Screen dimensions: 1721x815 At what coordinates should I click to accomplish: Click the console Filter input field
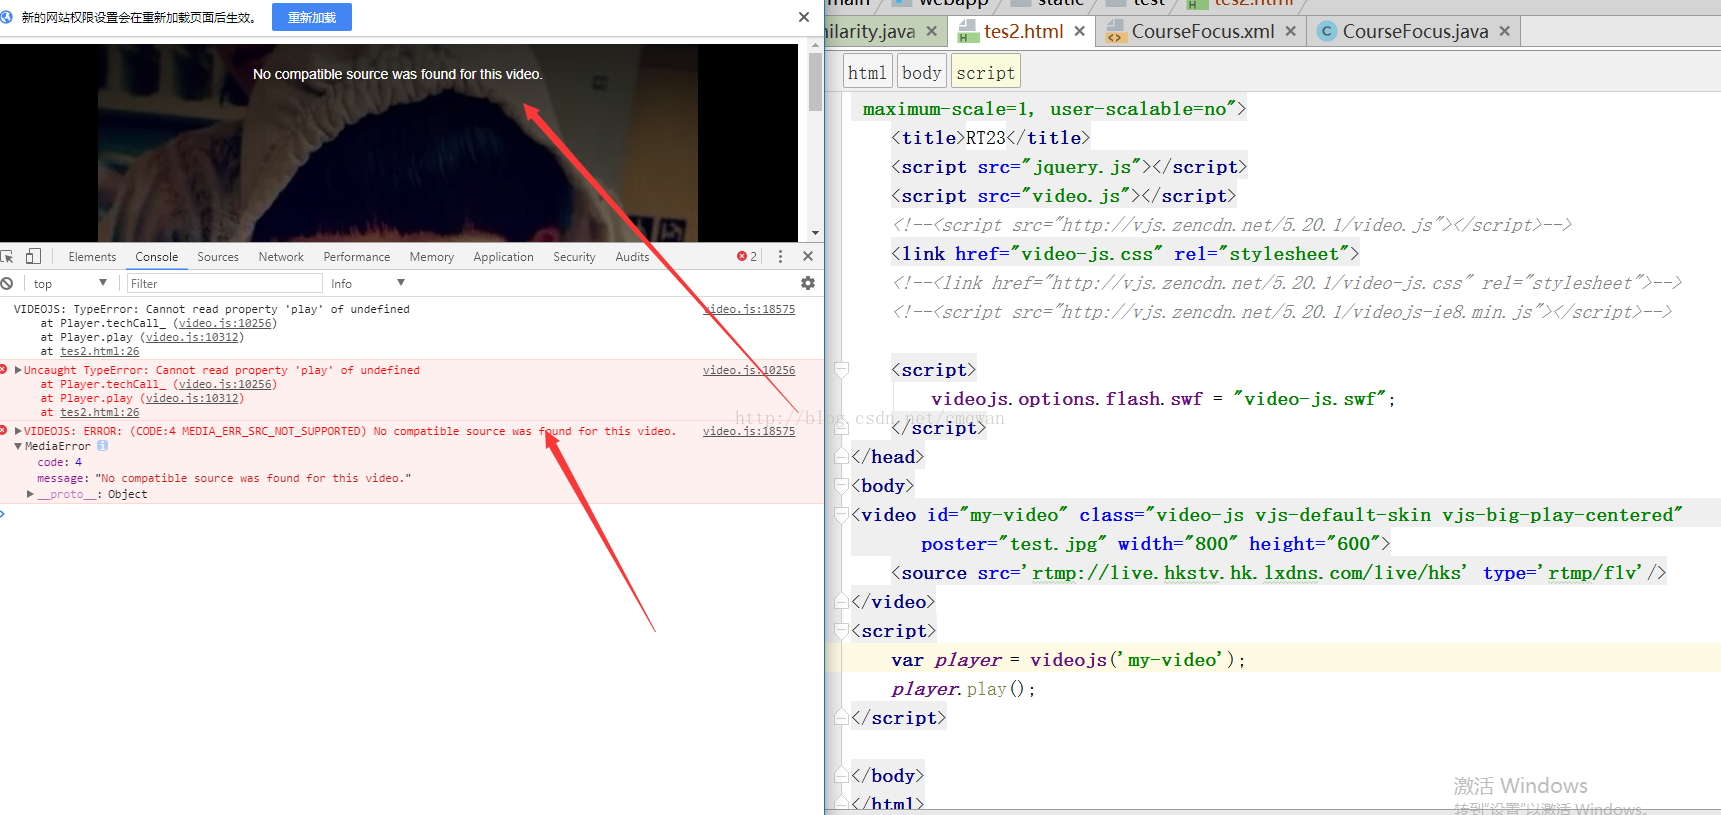(x=224, y=283)
